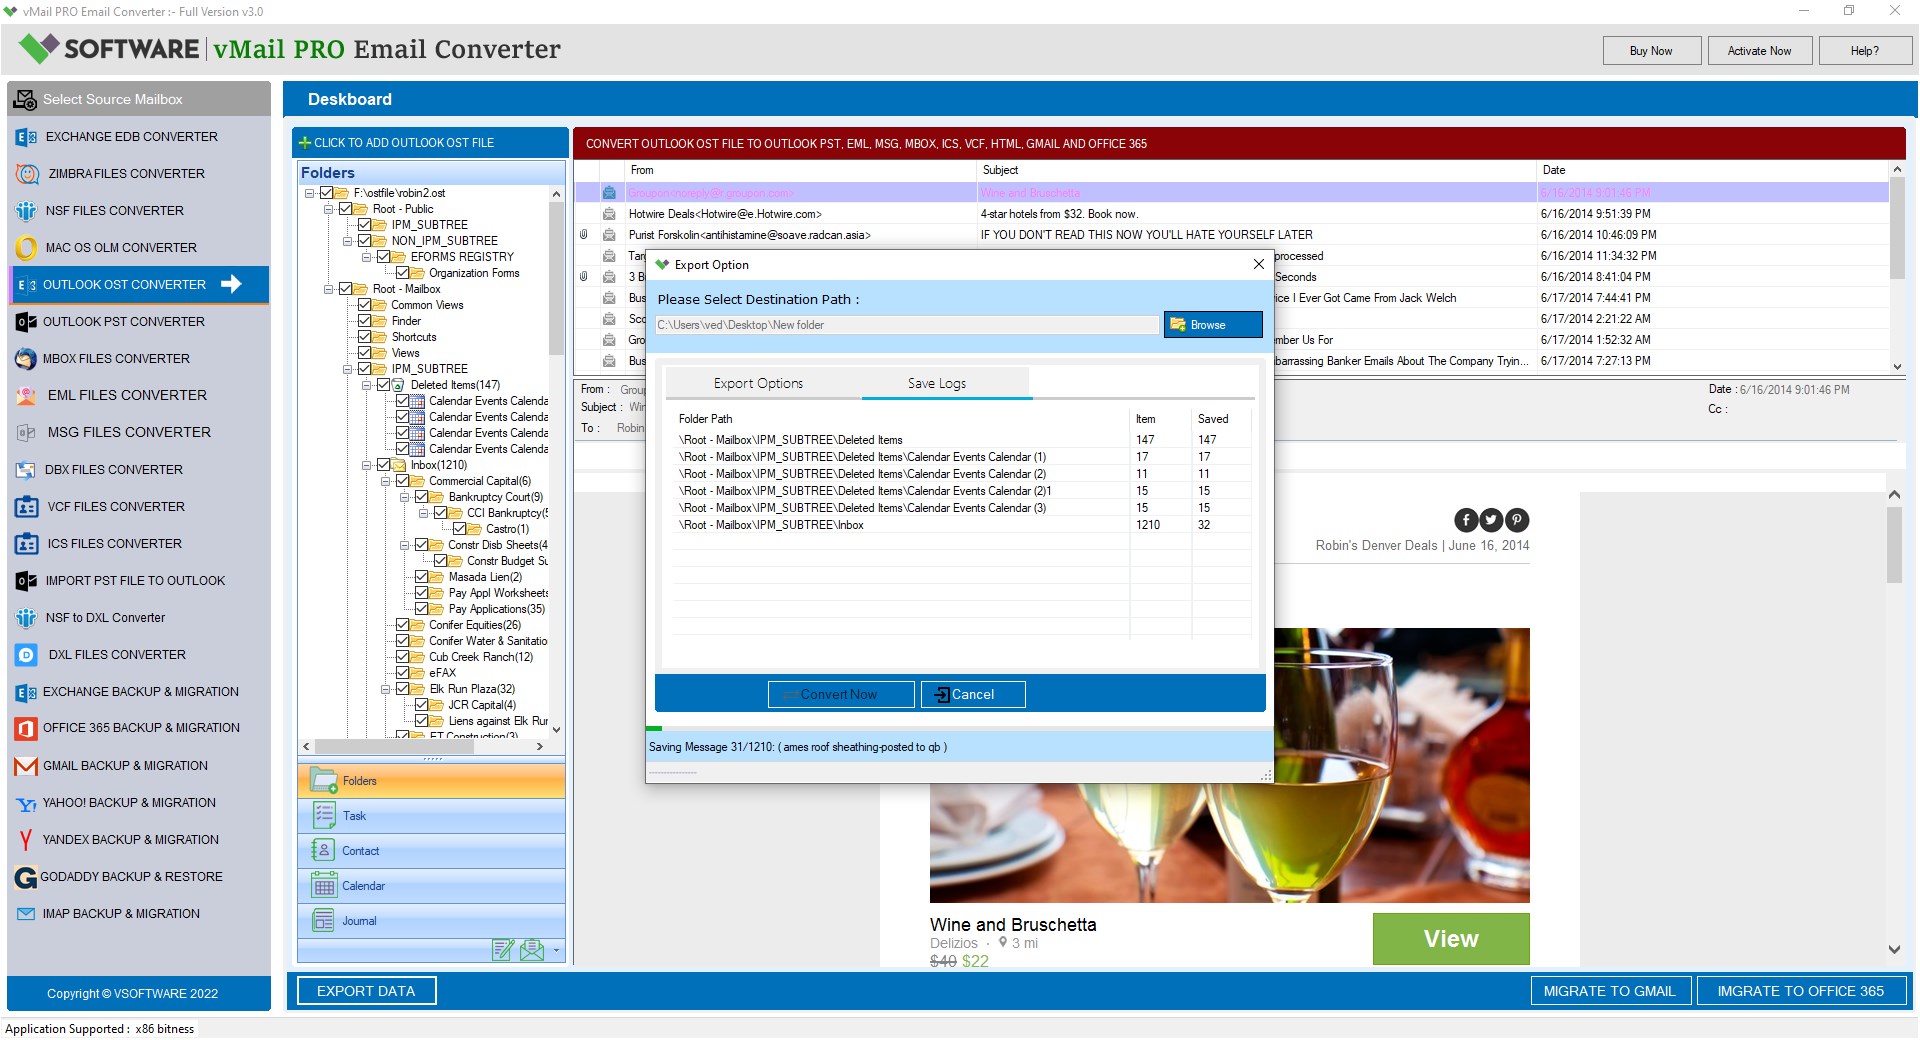Collapse the Elk Run Plaza(32) node
This screenshot has height=1040, width=1920.
coord(386,689)
